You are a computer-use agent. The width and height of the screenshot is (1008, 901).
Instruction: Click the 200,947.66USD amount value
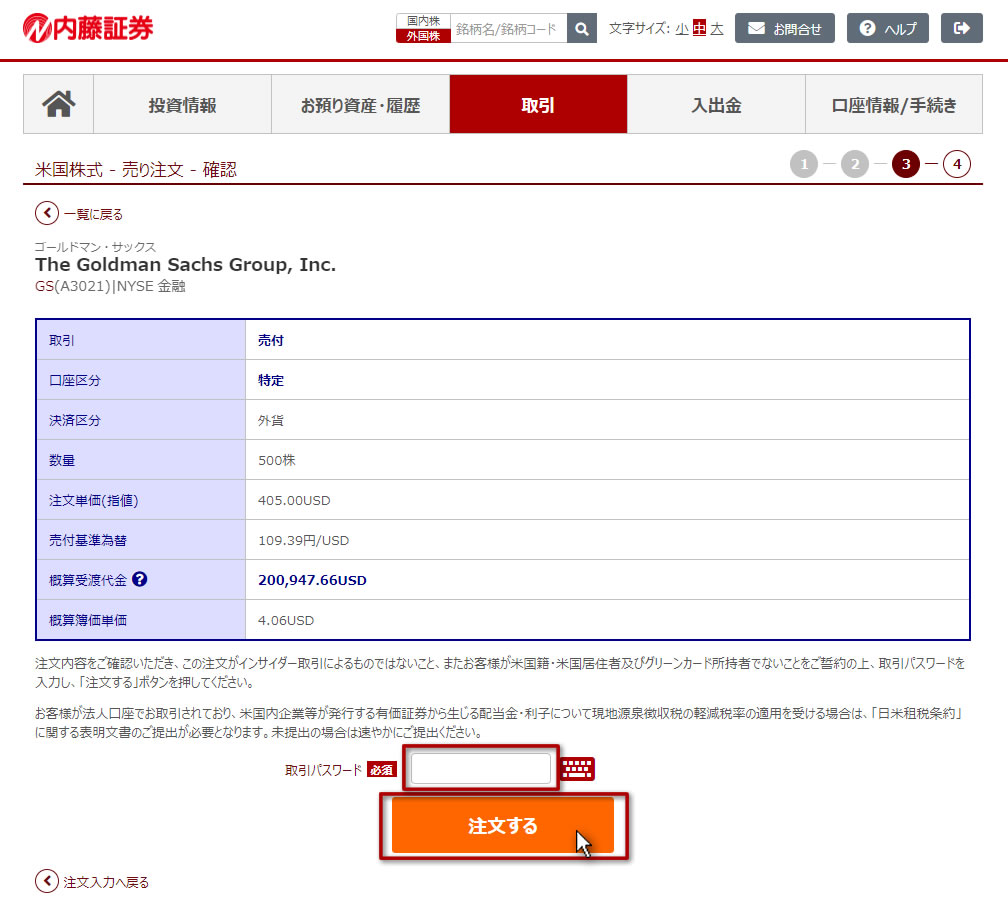point(312,580)
